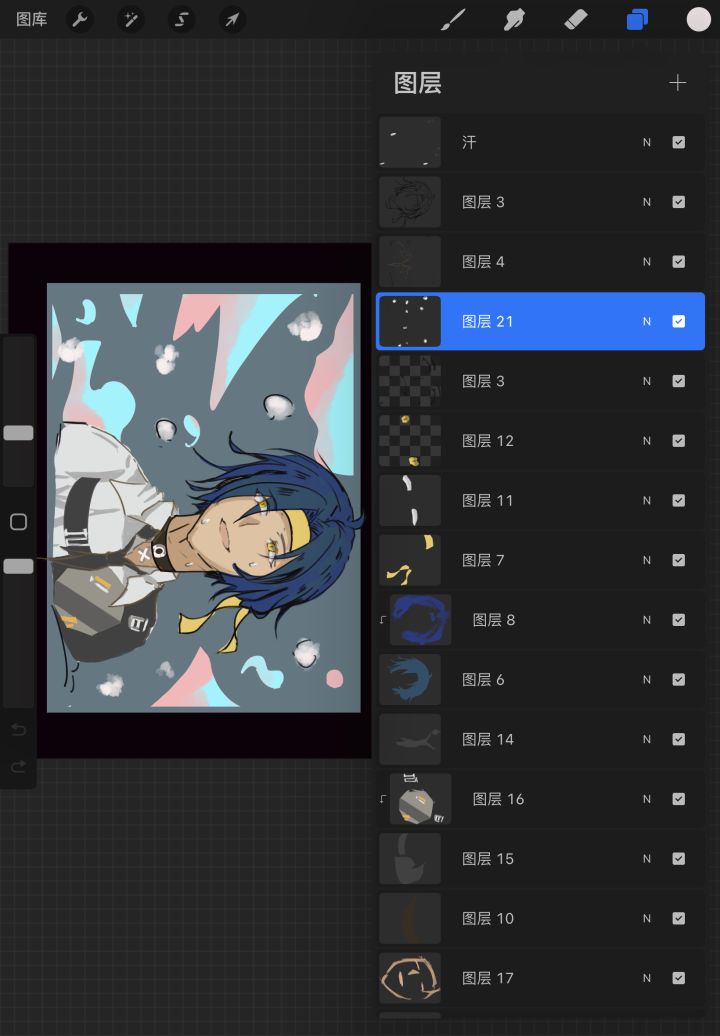Open blend mode N for 图层 7
This screenshot has width=720, height=1036.
tap(647, 560)
